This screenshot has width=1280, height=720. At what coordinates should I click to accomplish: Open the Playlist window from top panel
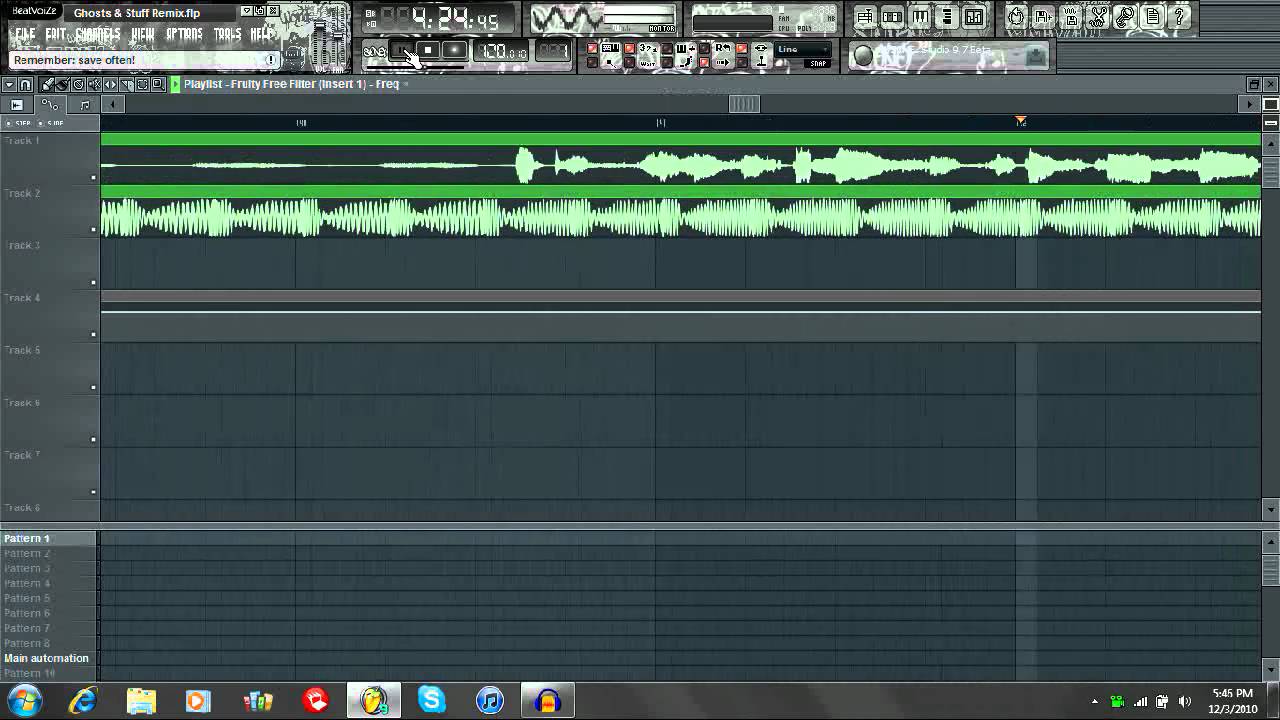865,17
